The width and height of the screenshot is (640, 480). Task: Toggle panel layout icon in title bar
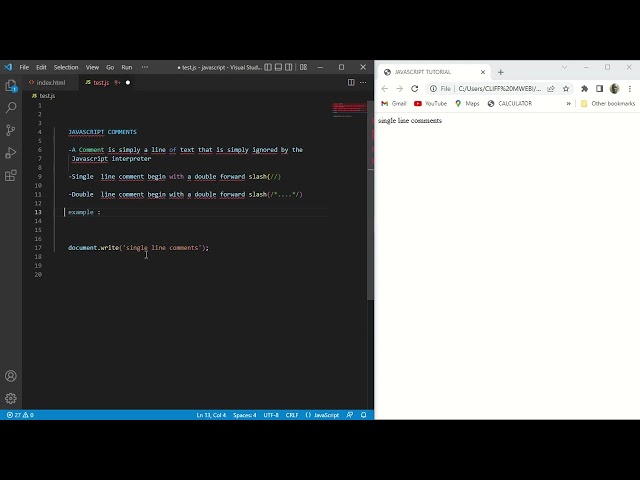(x=278, y=67)
